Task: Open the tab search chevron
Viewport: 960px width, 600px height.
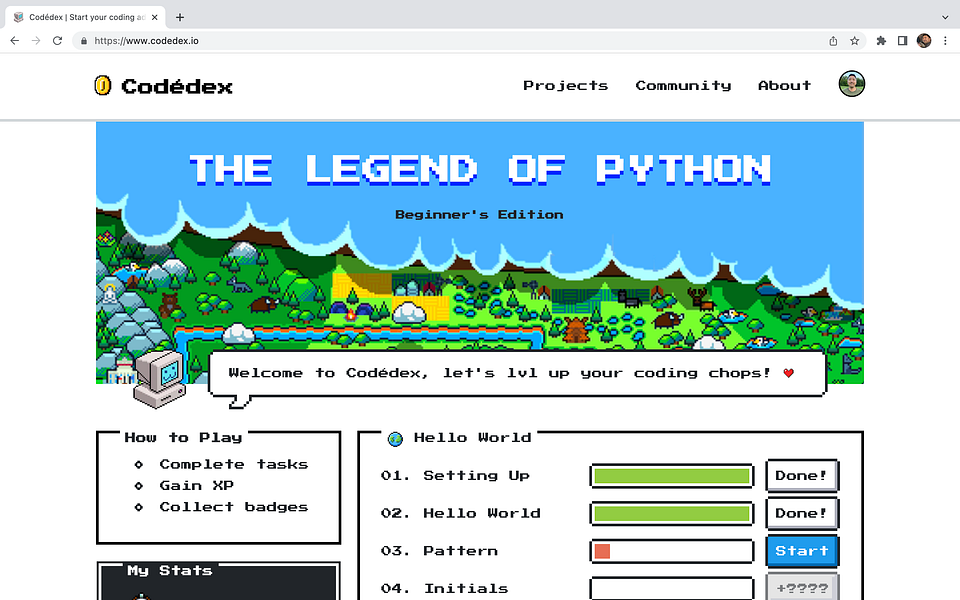Action: (x=944, y=16)
